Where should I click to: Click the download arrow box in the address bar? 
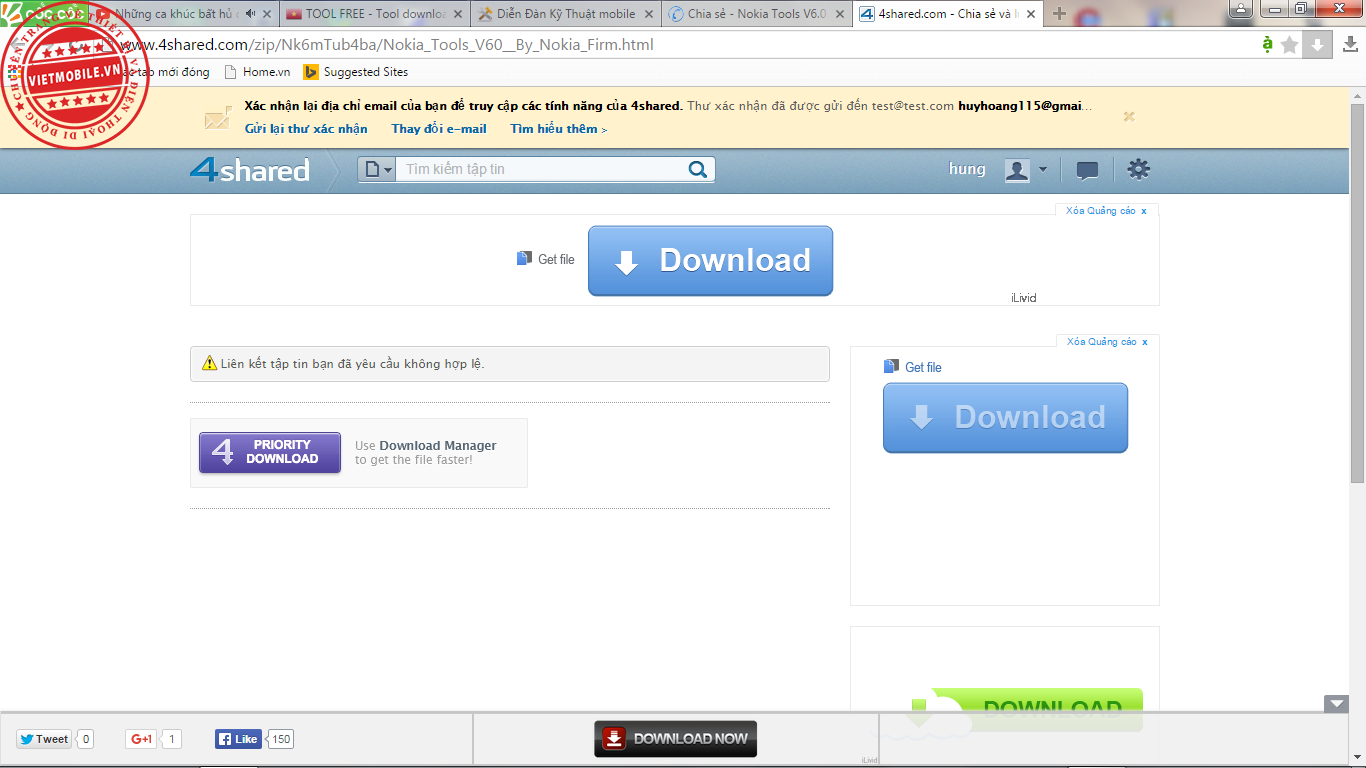pyautogui.click(x=1318, y=45)
